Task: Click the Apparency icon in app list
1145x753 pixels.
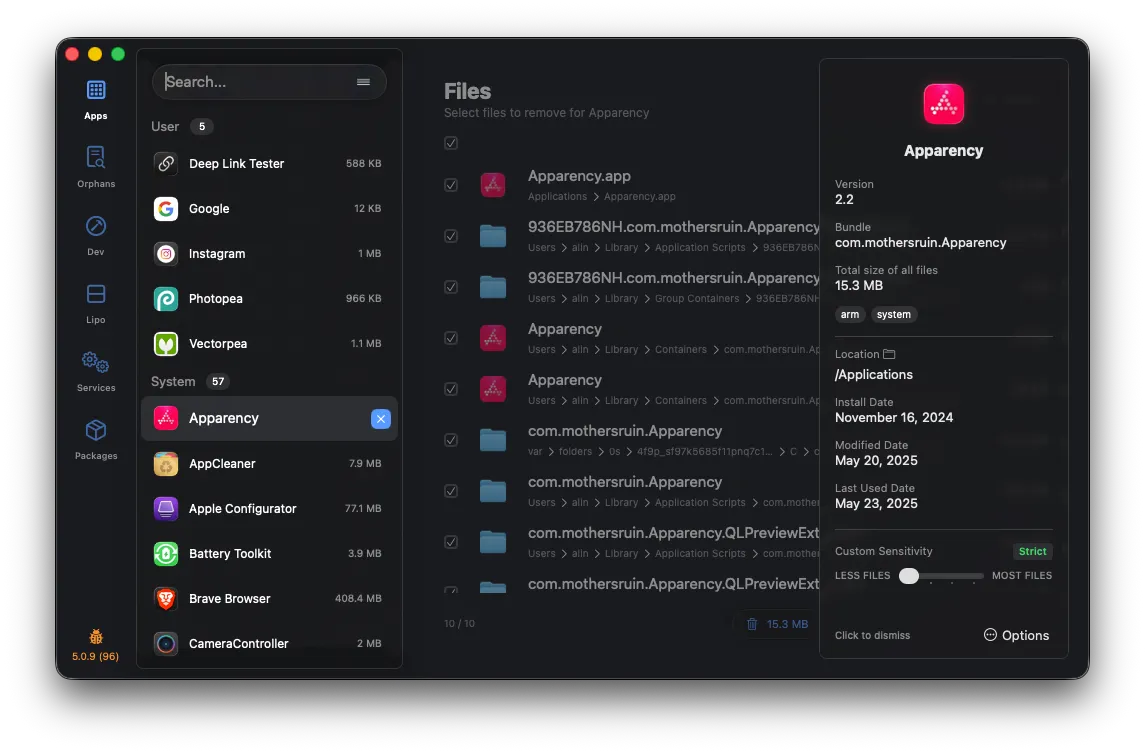Action: point(166,418)
